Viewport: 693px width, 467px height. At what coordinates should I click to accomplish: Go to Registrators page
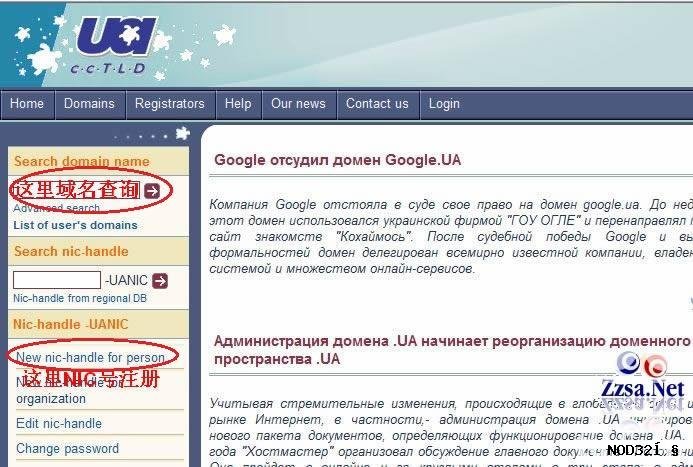point(170,104)
